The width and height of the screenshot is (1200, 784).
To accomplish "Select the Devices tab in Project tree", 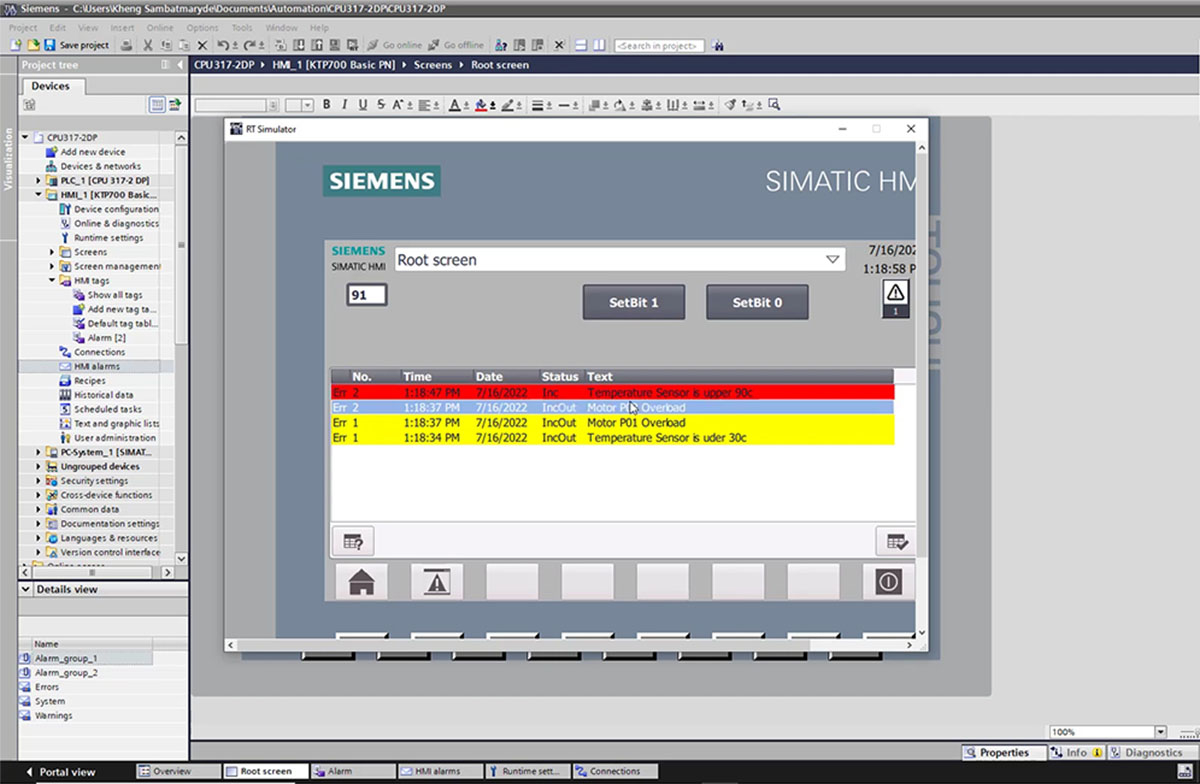I will coord(50,86).
